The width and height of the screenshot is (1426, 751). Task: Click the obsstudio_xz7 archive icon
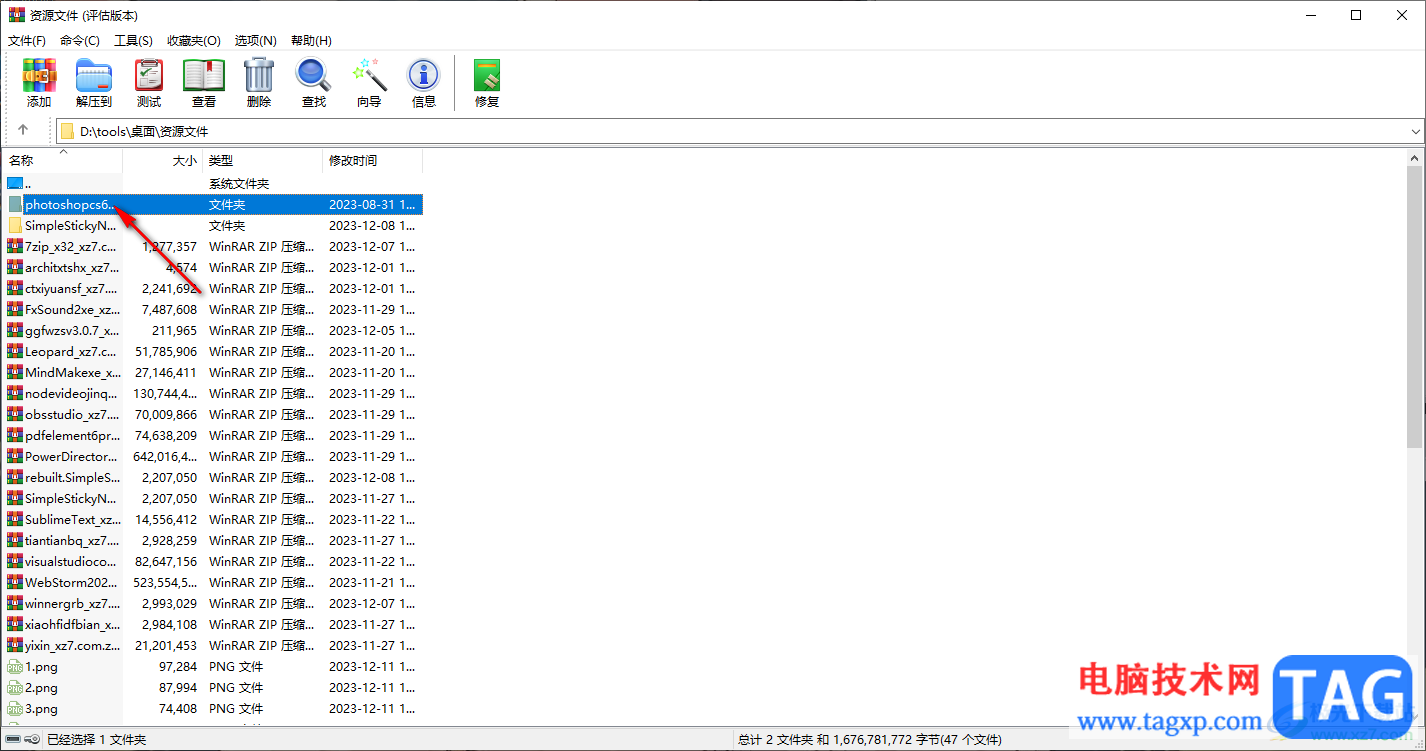pos(14,414)
